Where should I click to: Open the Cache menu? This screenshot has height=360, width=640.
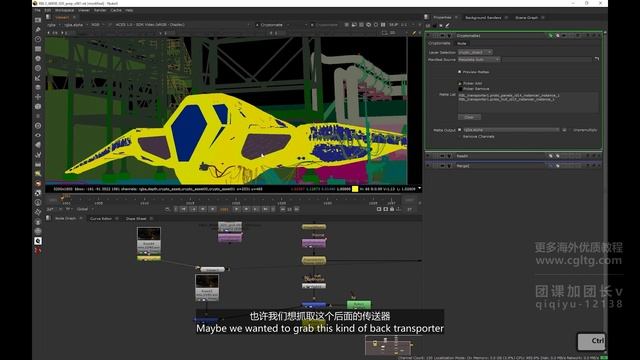click(x=116, y=10)
